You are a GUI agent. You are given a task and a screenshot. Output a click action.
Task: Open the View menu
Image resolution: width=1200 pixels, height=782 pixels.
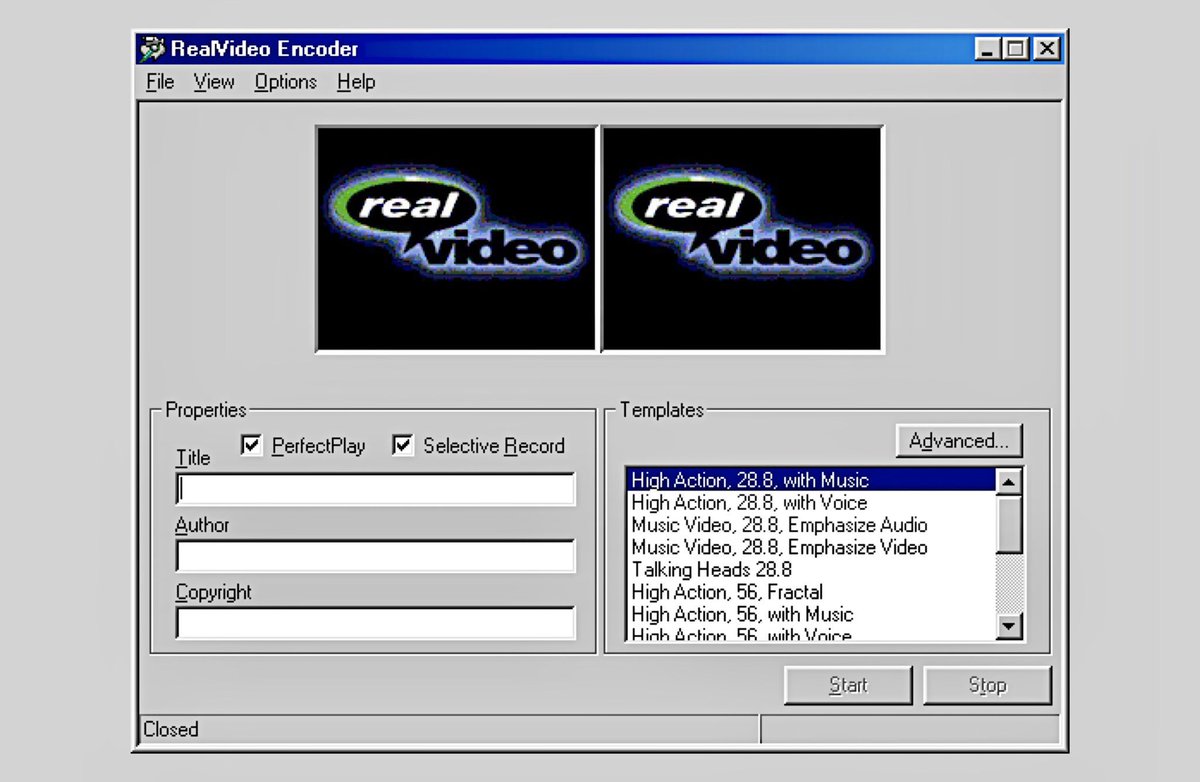[x=214, y=82]
